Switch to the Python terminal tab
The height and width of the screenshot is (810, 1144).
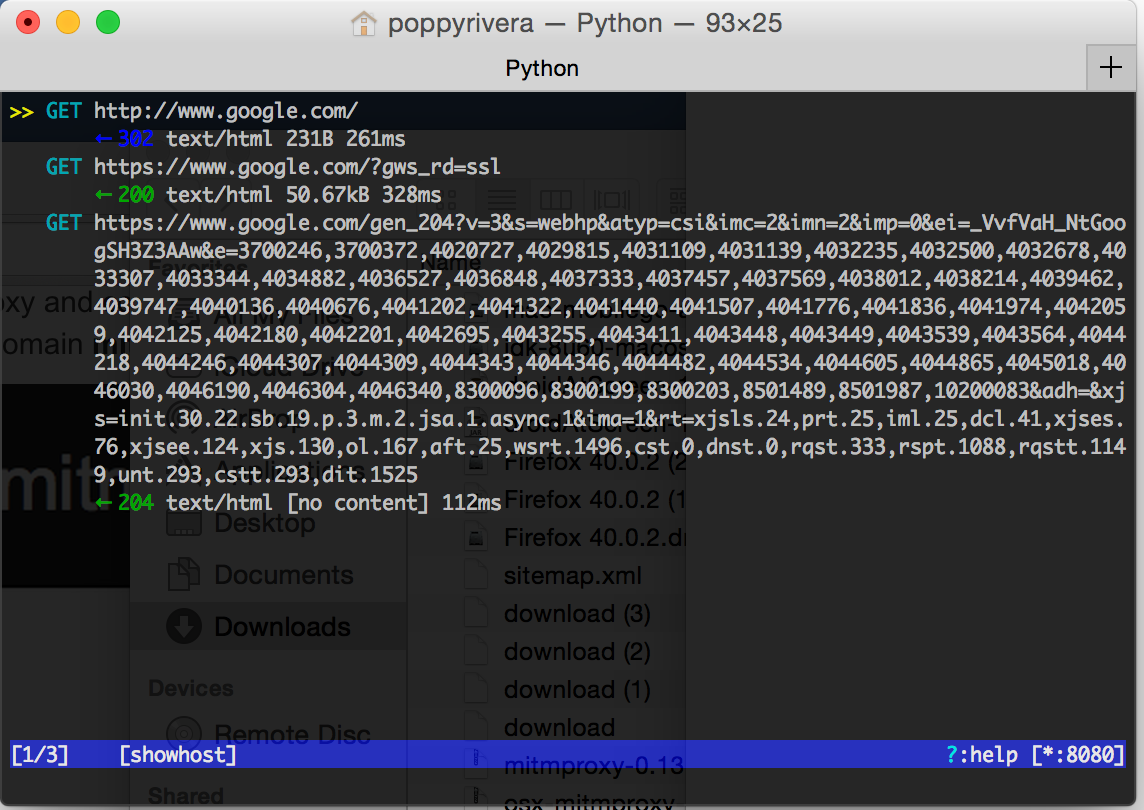coord(541,68)
